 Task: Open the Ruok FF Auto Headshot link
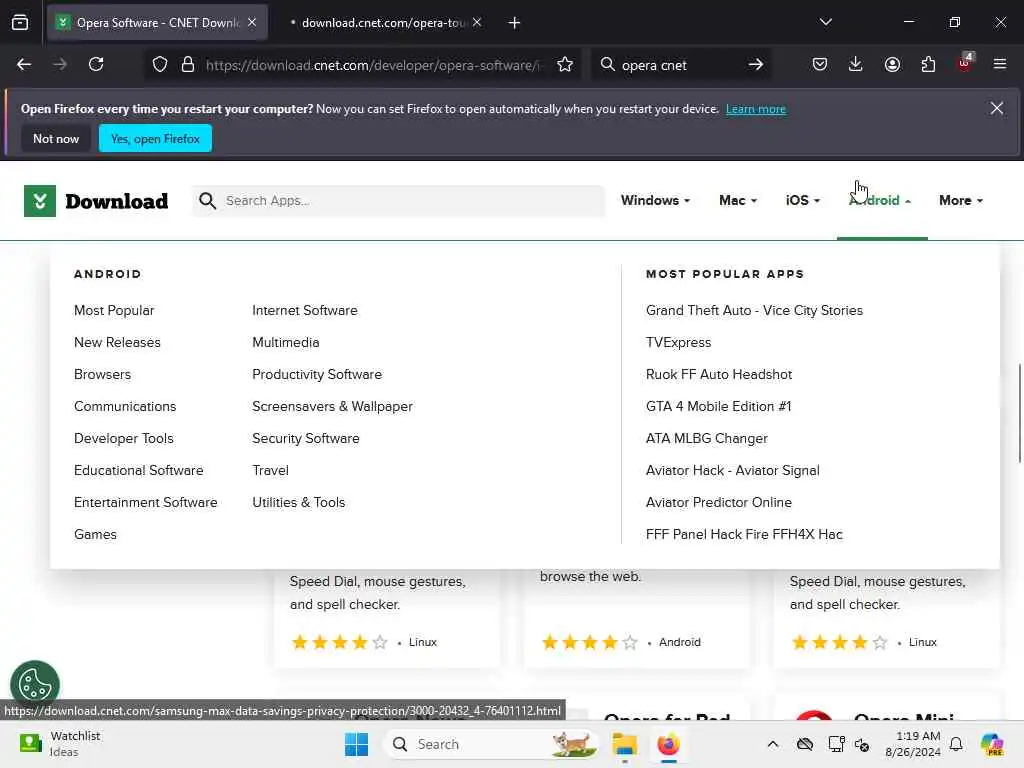719,375
